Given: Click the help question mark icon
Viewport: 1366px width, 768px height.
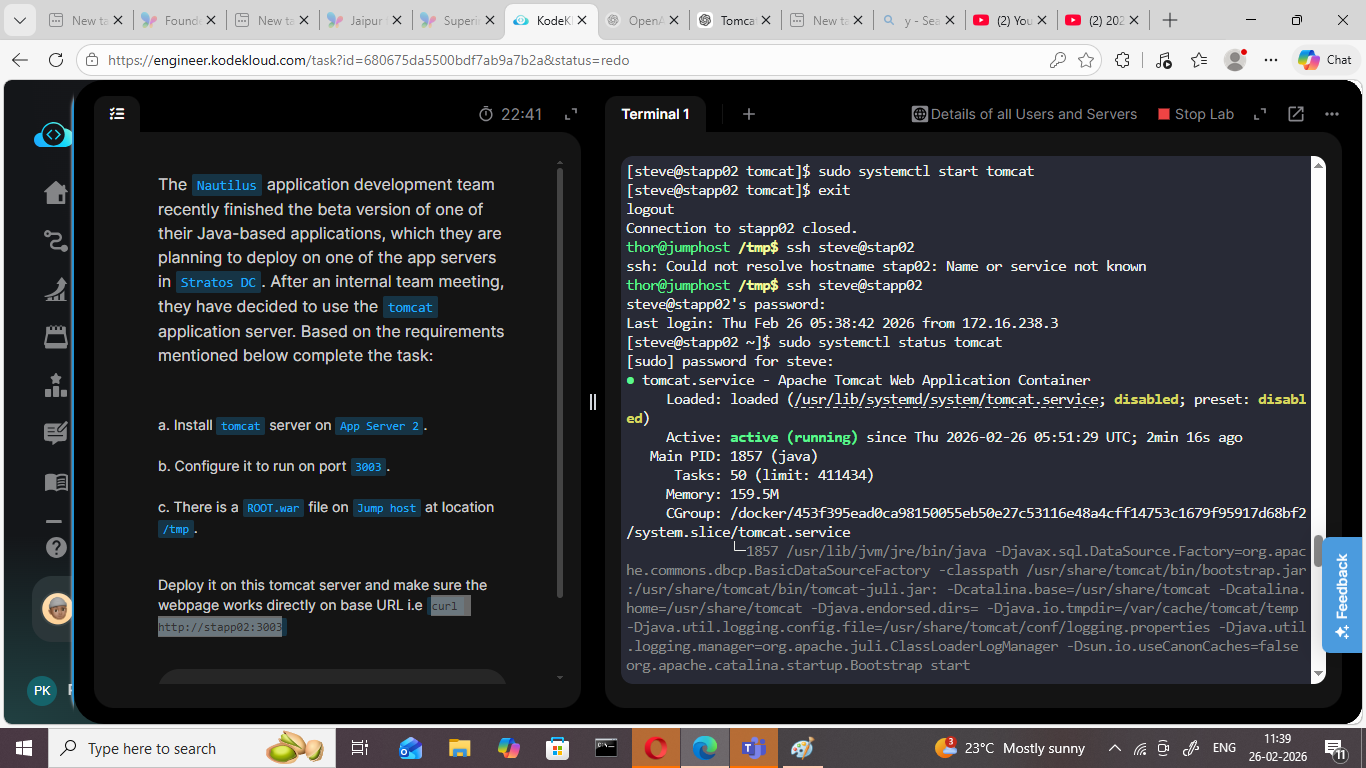Looking at the screenshot, I should pos(56,547).
